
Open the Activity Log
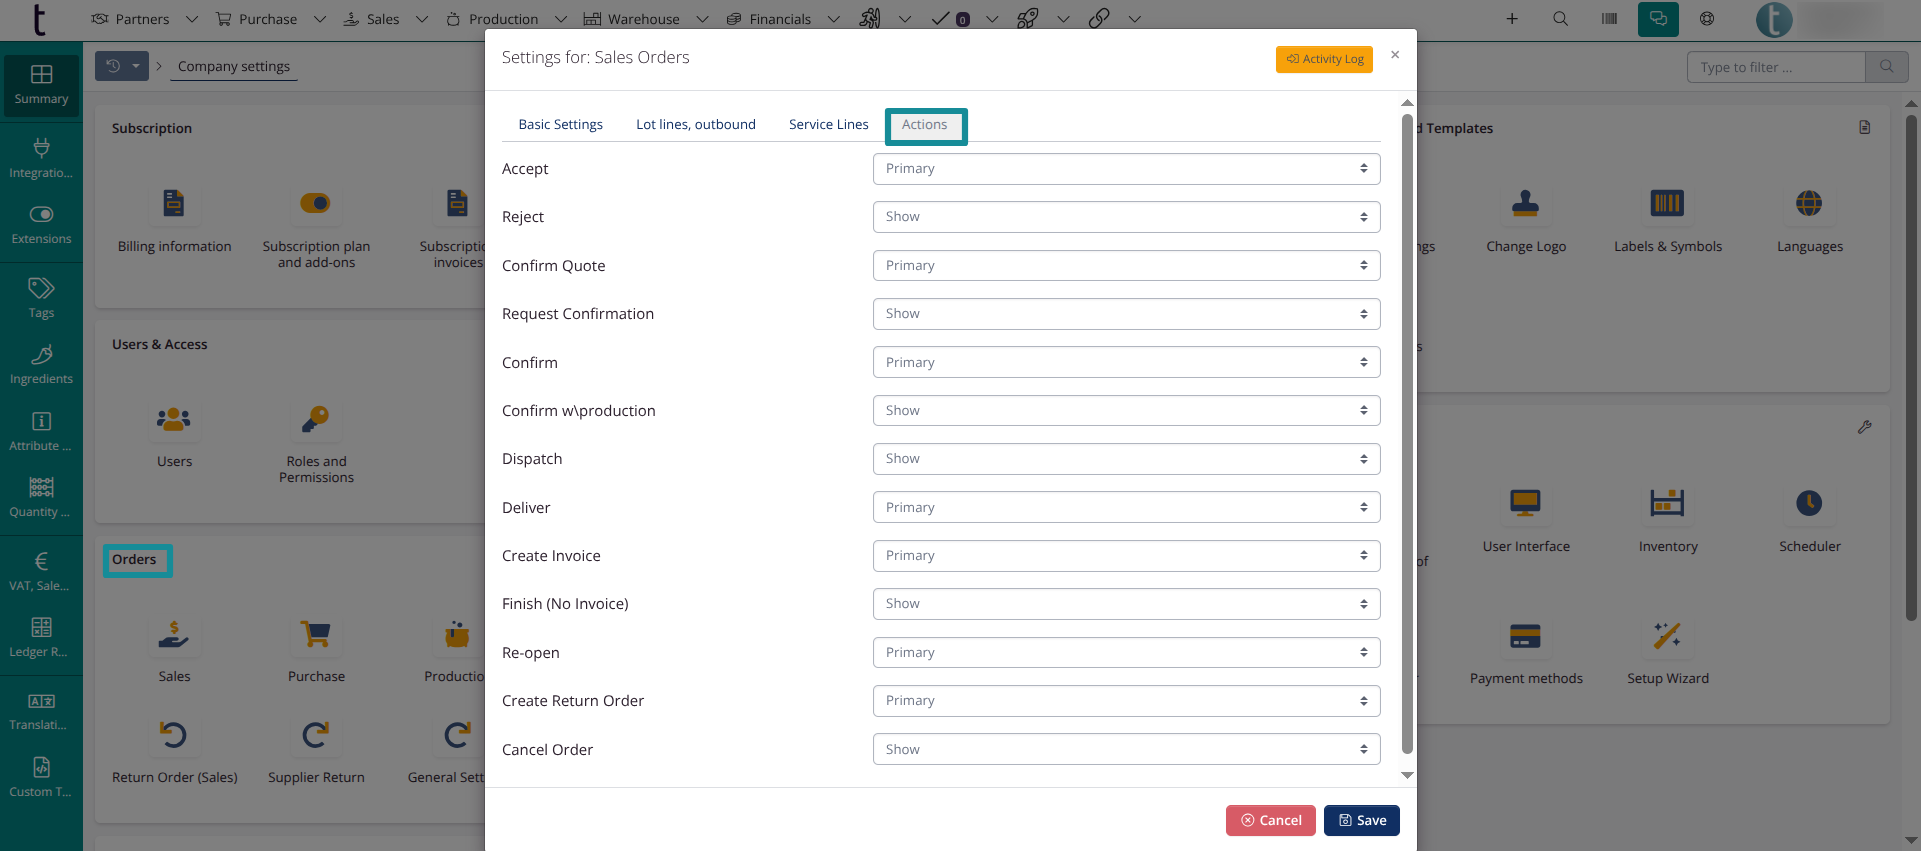coord(1324,59)
